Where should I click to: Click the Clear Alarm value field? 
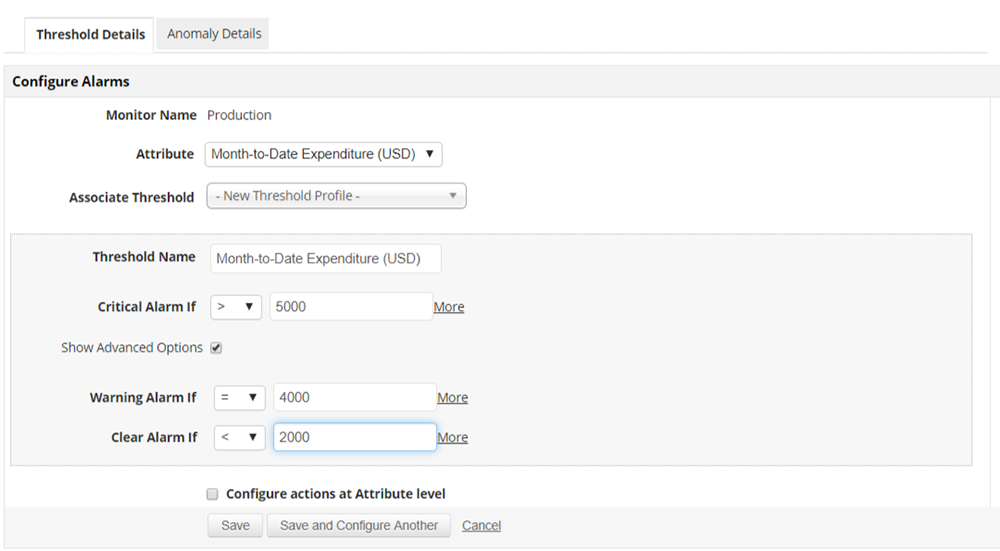point(355,437)
